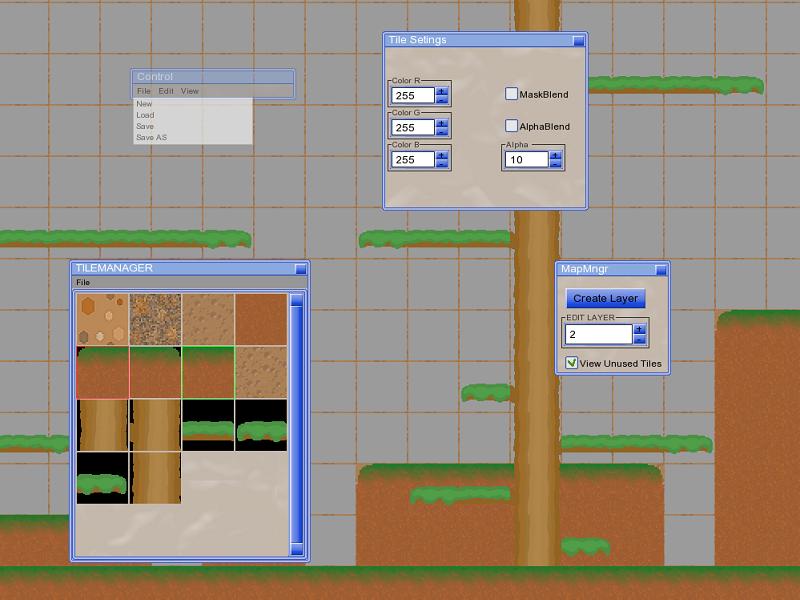Uncheck View Unused Tiles
The width and height of the screenshot is (800, 600).
point(572,363)
